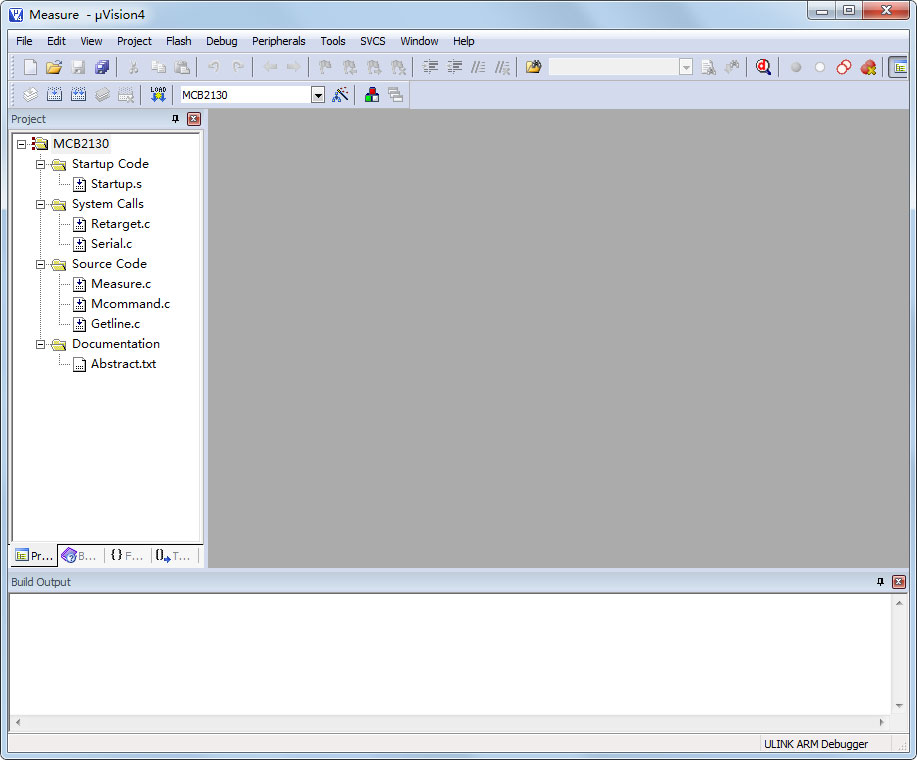Image resolution: width=917 pixels, height=760 pixels.
Task: Open the File menu
Action: (x=24, y=41)
